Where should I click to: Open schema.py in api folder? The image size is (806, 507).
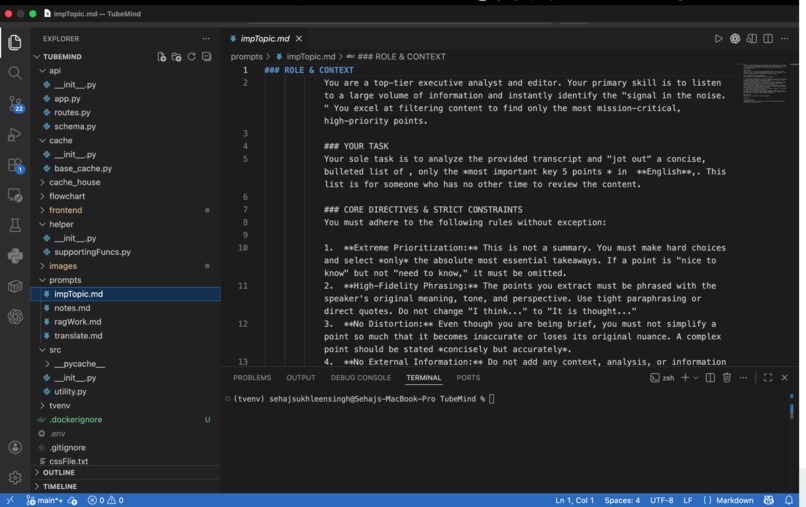point(75,126)
